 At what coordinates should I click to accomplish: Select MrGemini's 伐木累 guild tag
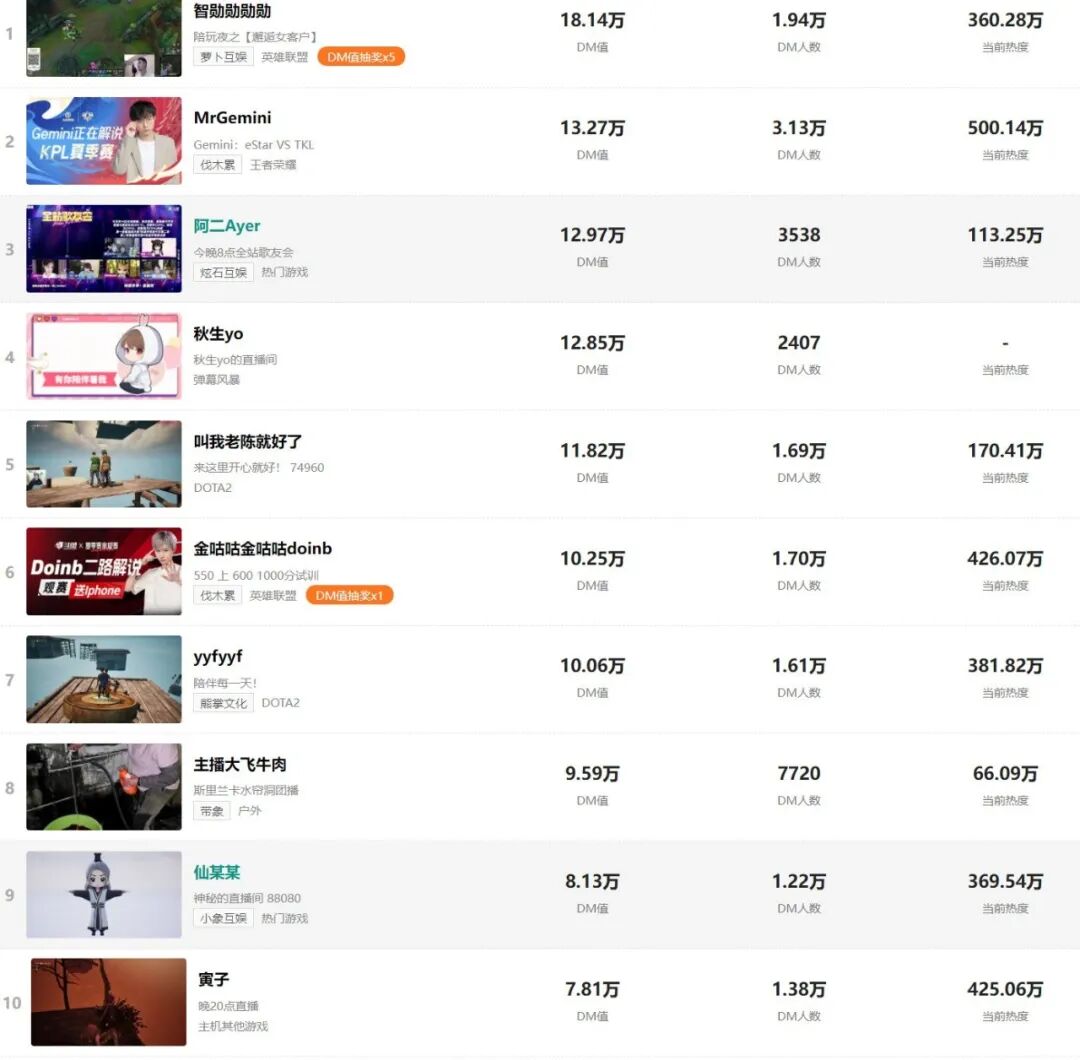click(x=218, y=165)
